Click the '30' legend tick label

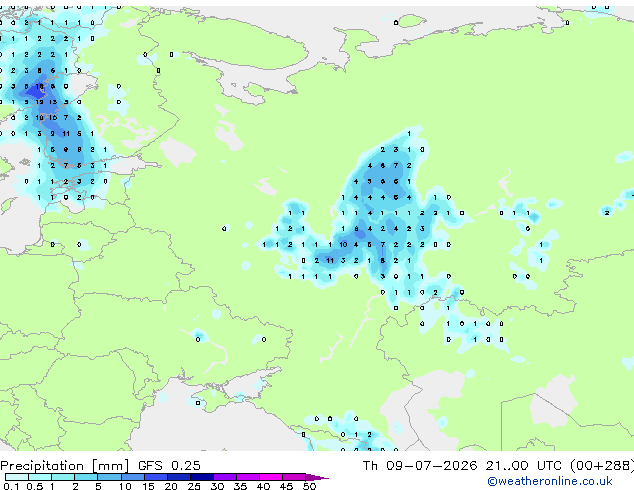[218, 486]
